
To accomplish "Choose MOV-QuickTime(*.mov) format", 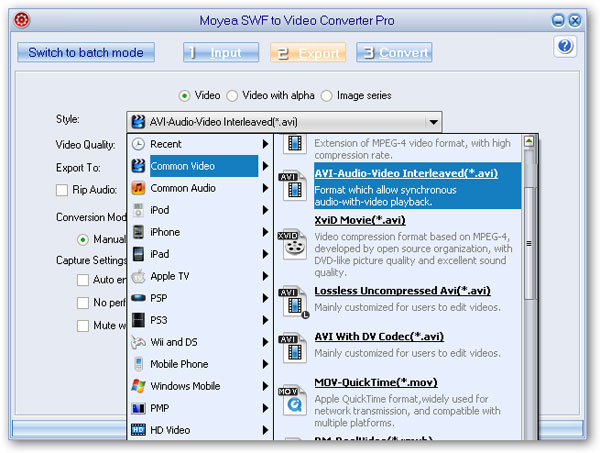I will (x=376, y=383).
